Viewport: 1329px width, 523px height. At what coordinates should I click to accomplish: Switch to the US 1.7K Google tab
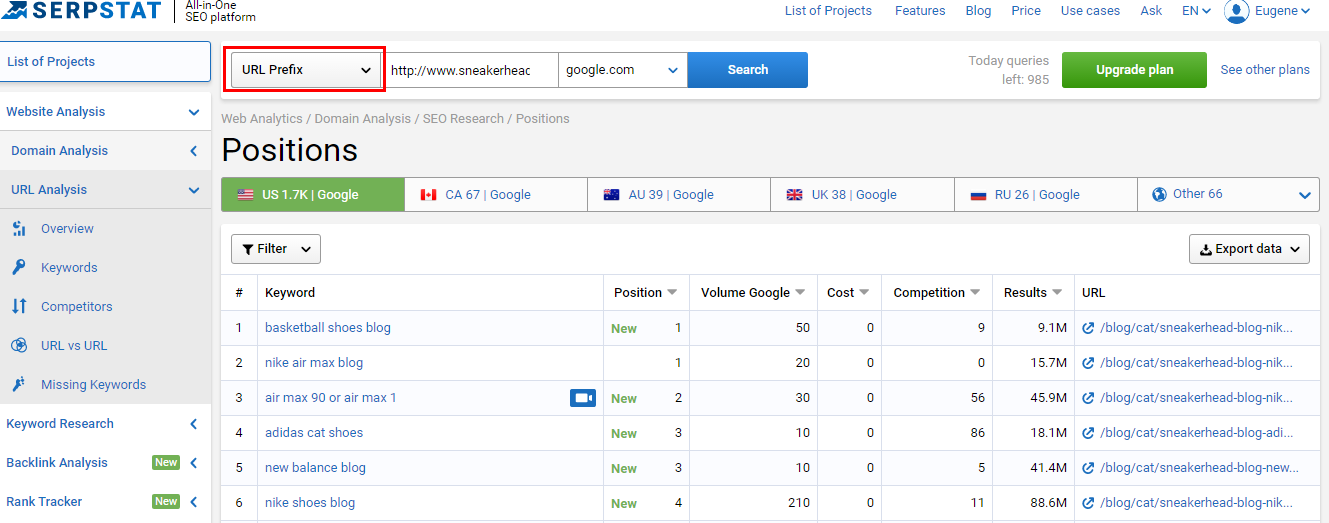tap(313, 195)
